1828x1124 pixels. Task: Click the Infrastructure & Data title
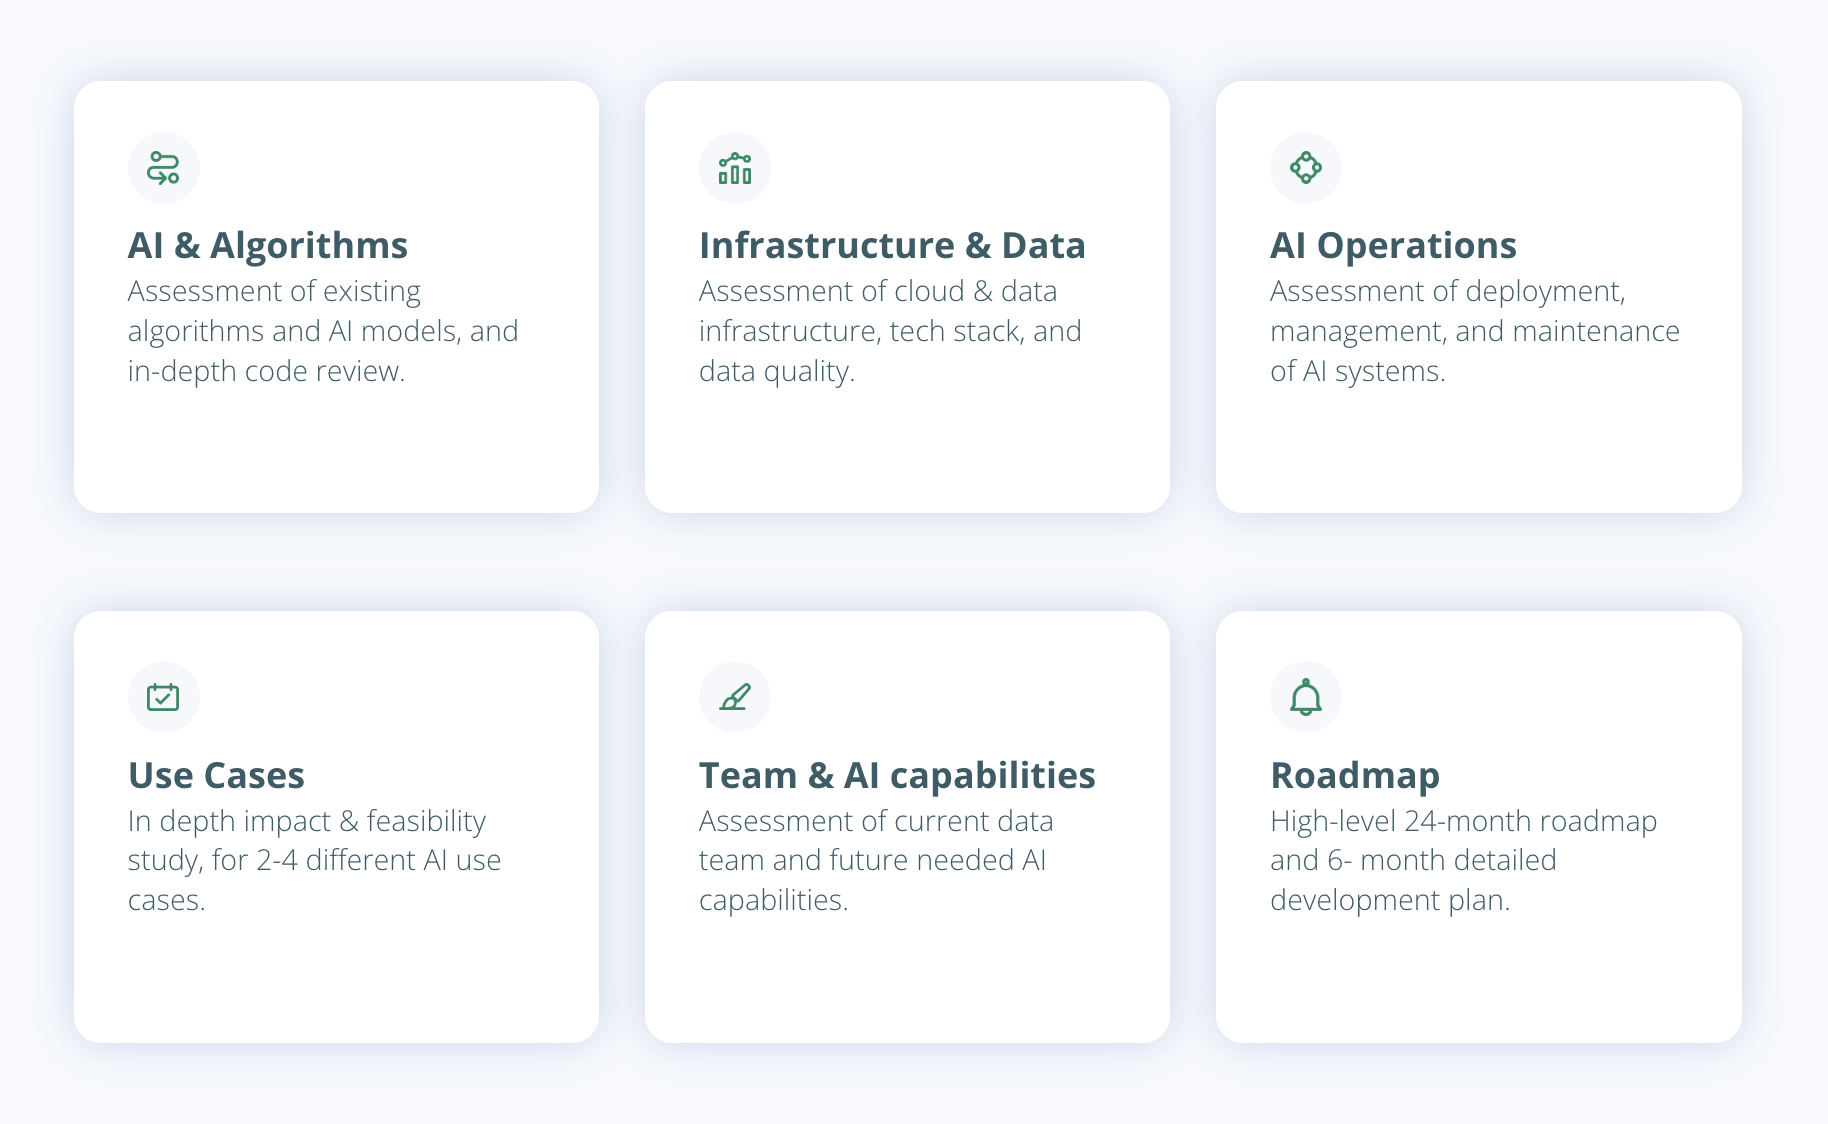pos(891,245)
